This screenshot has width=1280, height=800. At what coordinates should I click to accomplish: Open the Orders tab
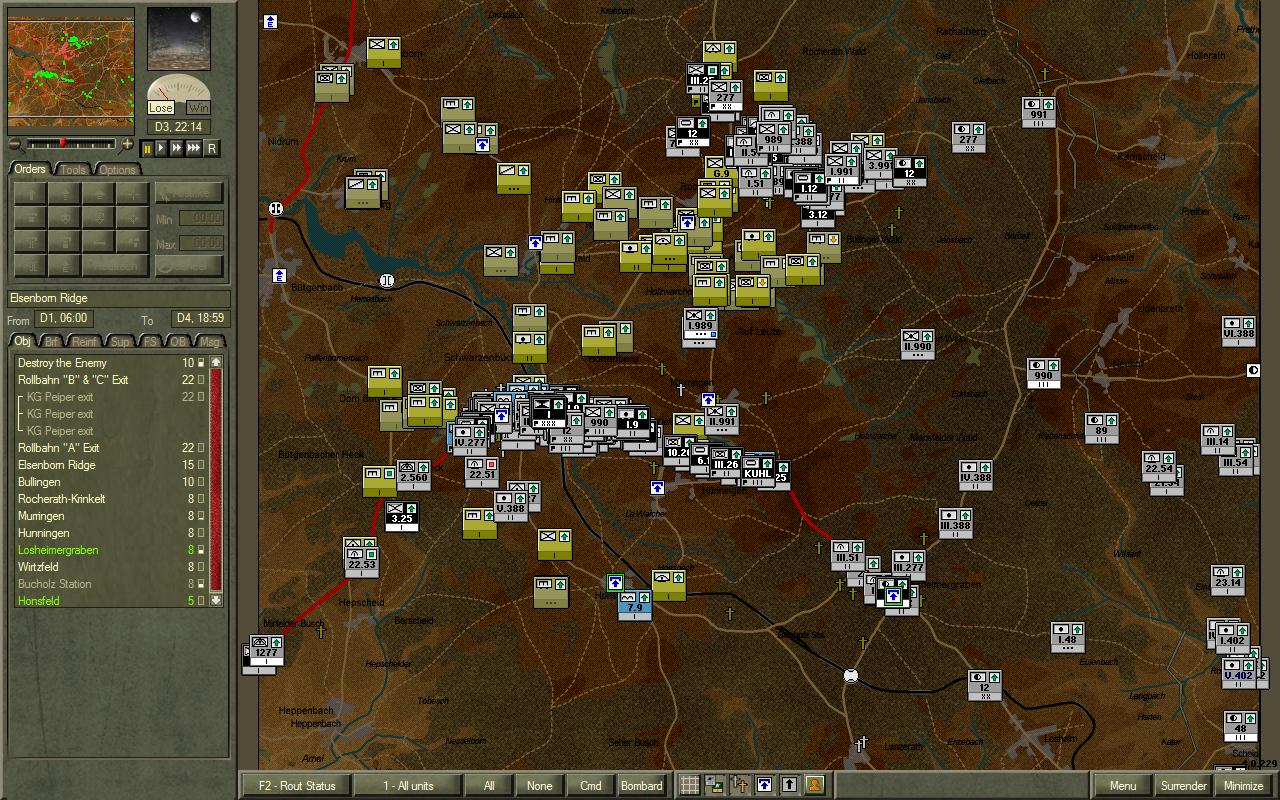(30, 169)
